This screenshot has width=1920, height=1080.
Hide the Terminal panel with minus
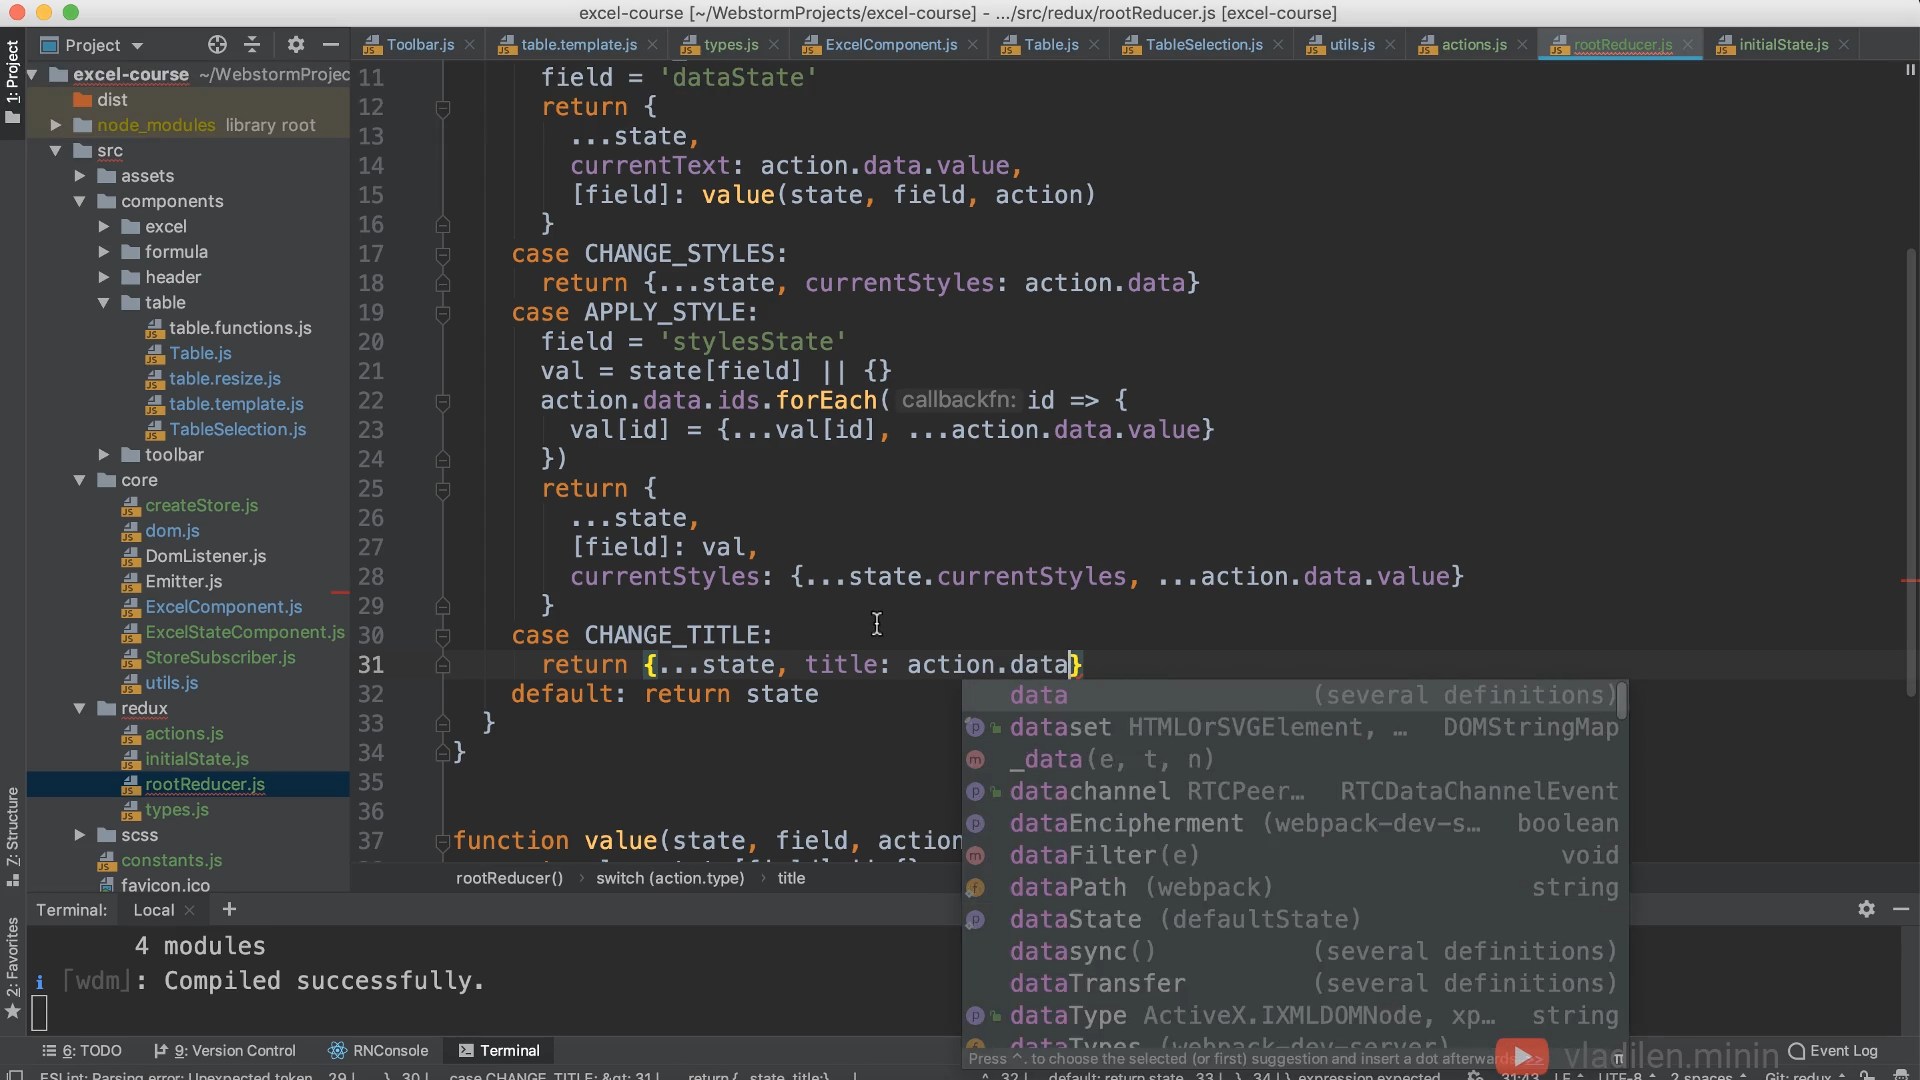[1901, 909]
